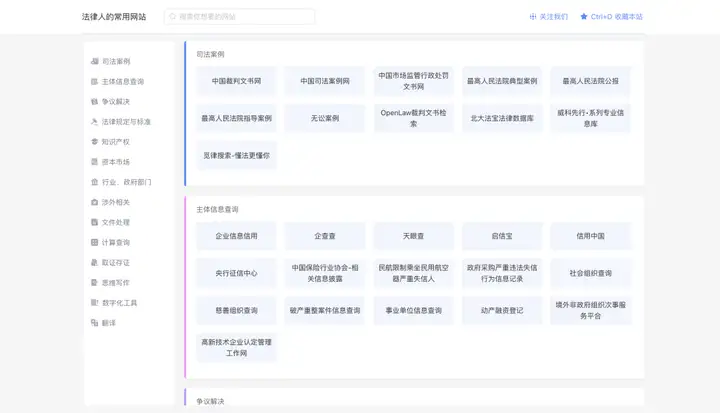Click the 资本市场 sidebar icon
The width and height of the screenshot is (720, 413).
coord(95,162)
